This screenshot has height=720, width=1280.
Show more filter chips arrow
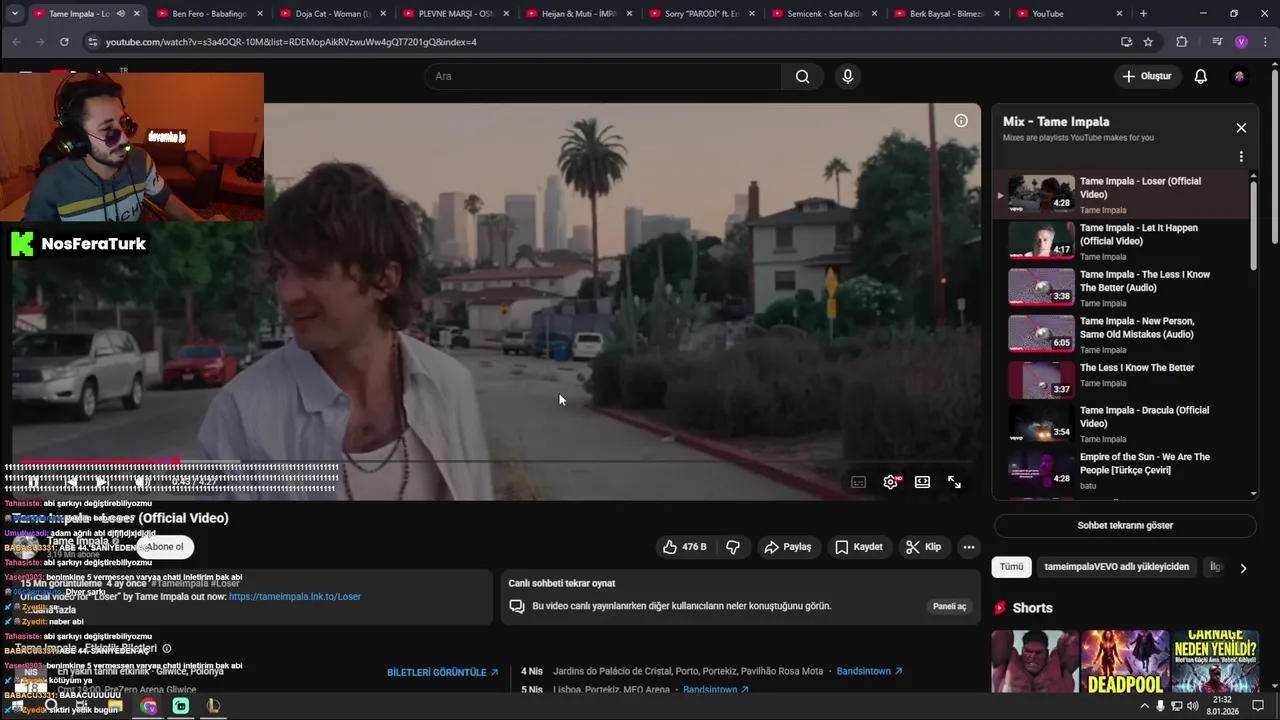pos(1243,568)
